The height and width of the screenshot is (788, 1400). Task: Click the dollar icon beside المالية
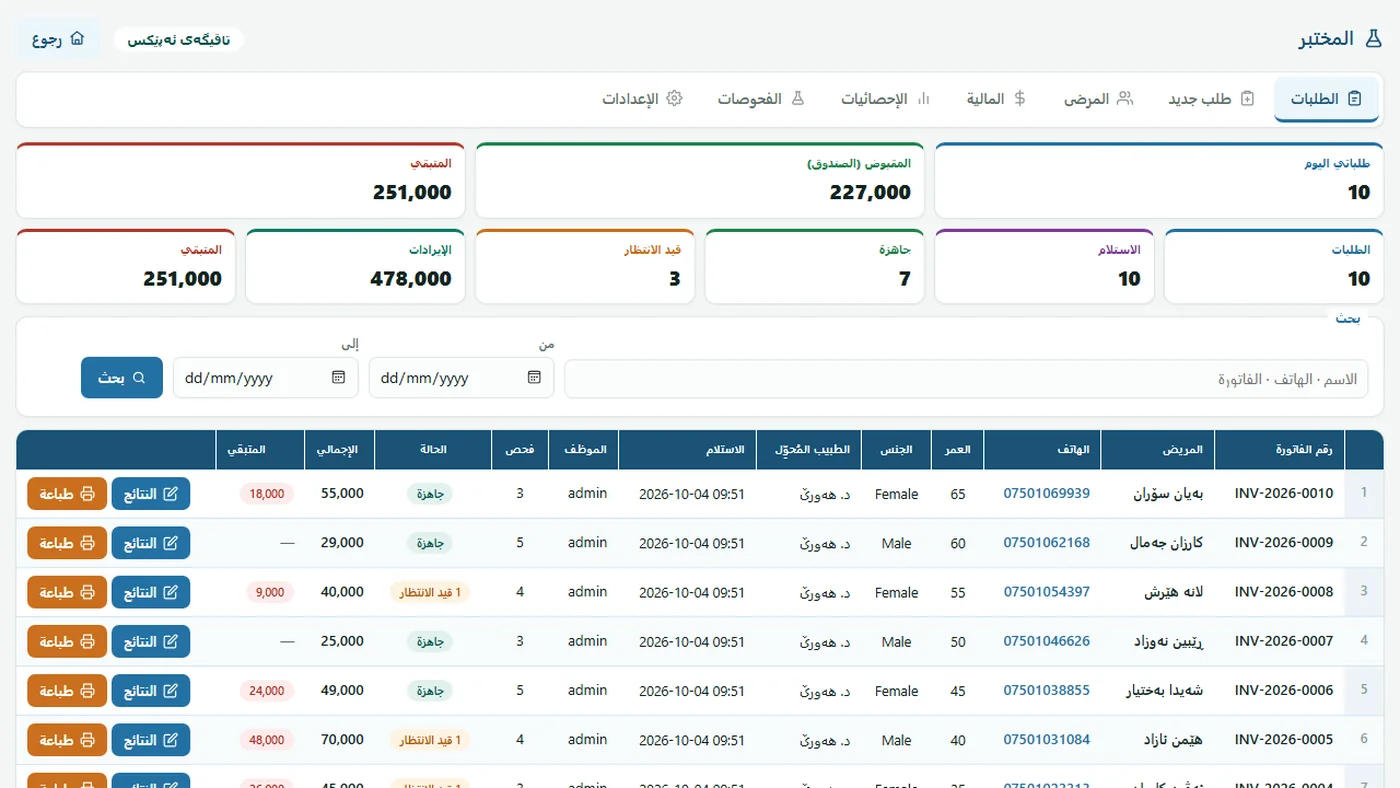point(1020,99)
